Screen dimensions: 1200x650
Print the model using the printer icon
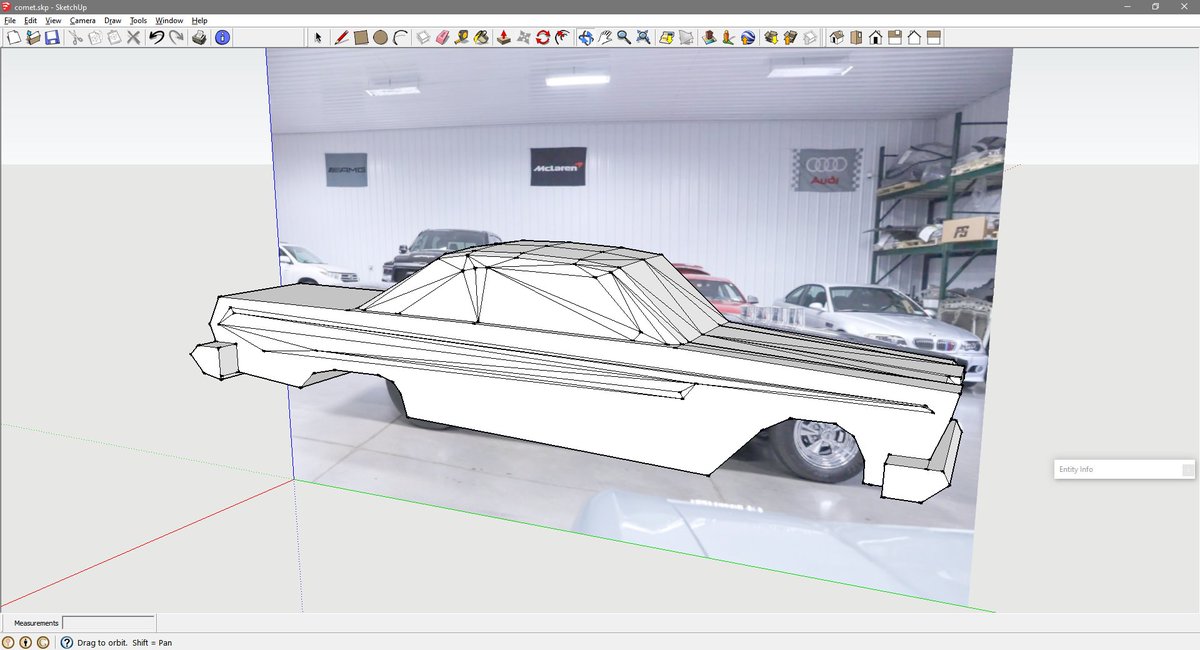199,38
